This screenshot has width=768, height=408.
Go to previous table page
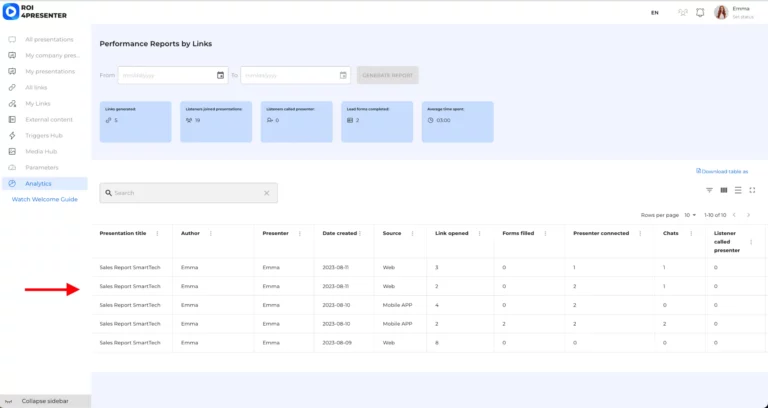[x=734, y=215]
